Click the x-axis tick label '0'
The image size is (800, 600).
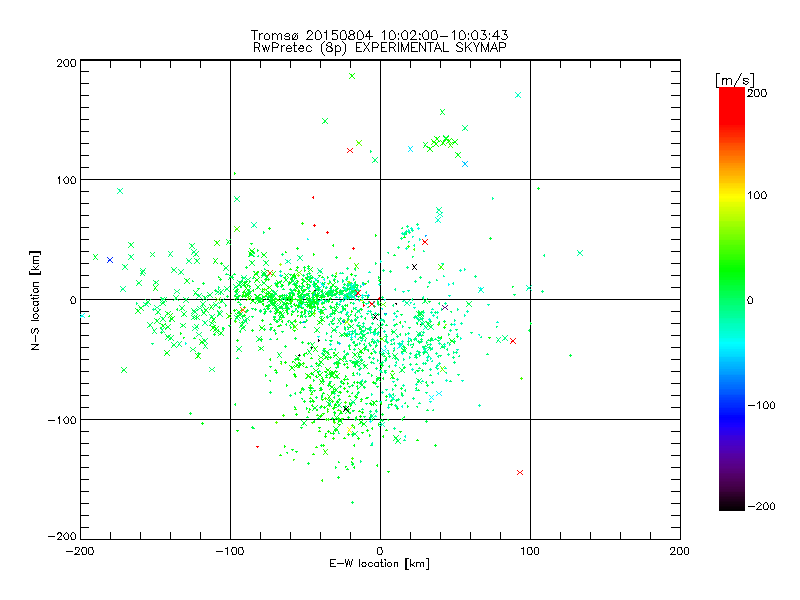(x=380, y=551)
